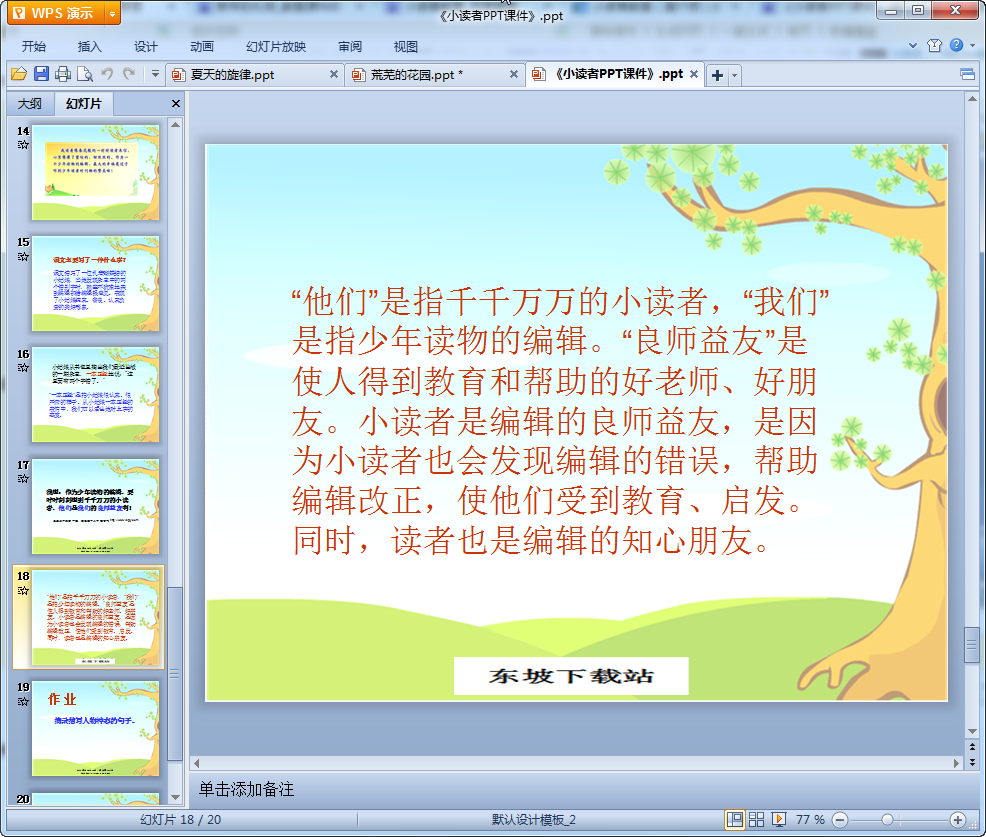Click the Open folder icon in toolbar
The height and width of the screenshot is (837, 986).
[19, 74]
